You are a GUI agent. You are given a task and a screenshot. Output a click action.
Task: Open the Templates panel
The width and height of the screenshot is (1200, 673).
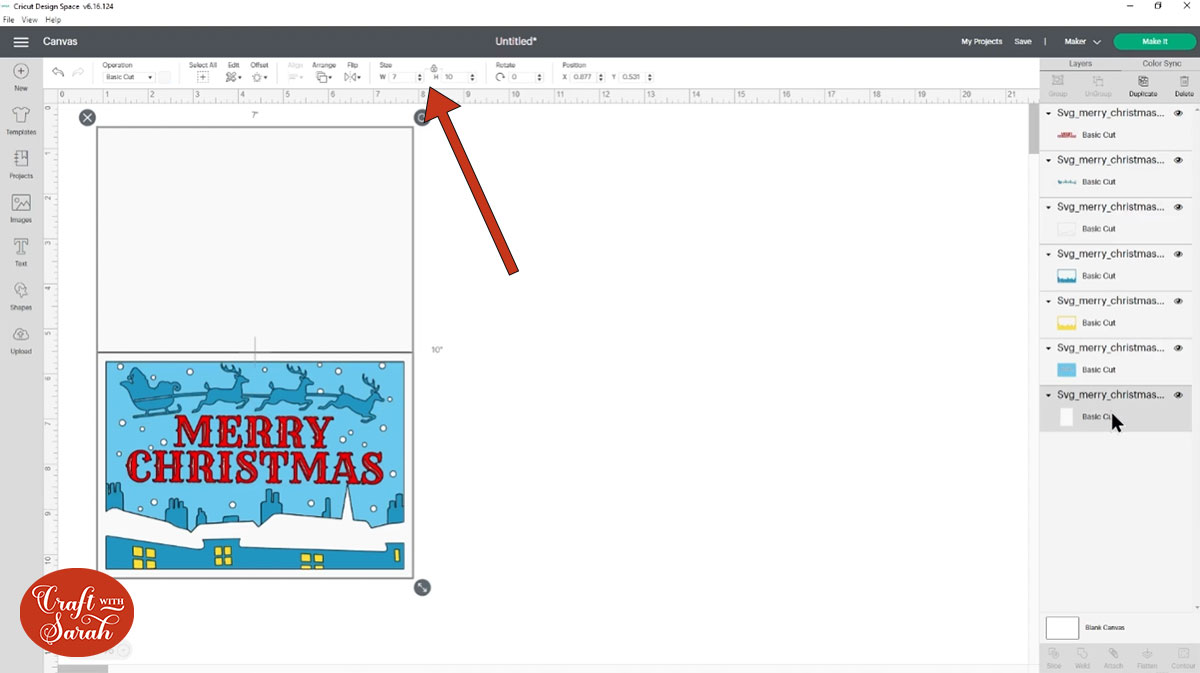point(21,121)
